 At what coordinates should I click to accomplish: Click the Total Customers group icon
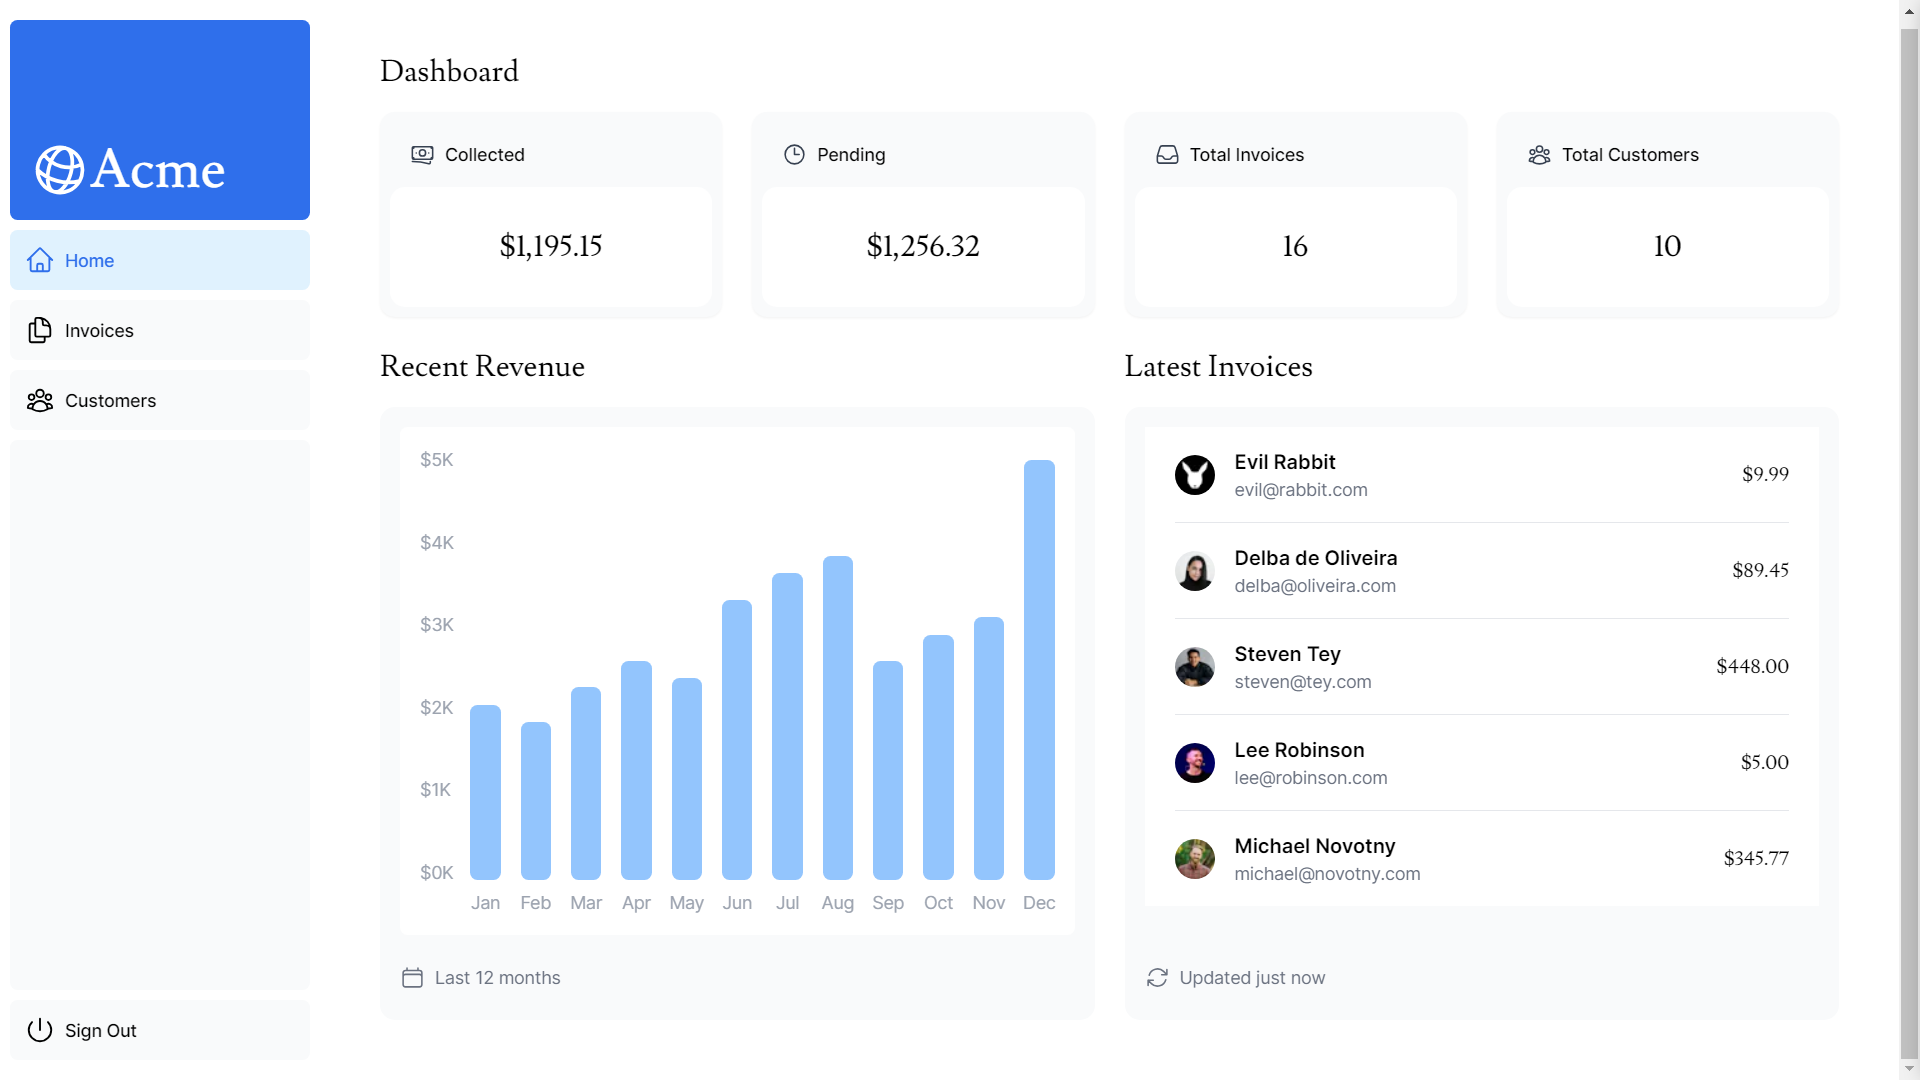pyautogui.click(x=1539, y=155)
